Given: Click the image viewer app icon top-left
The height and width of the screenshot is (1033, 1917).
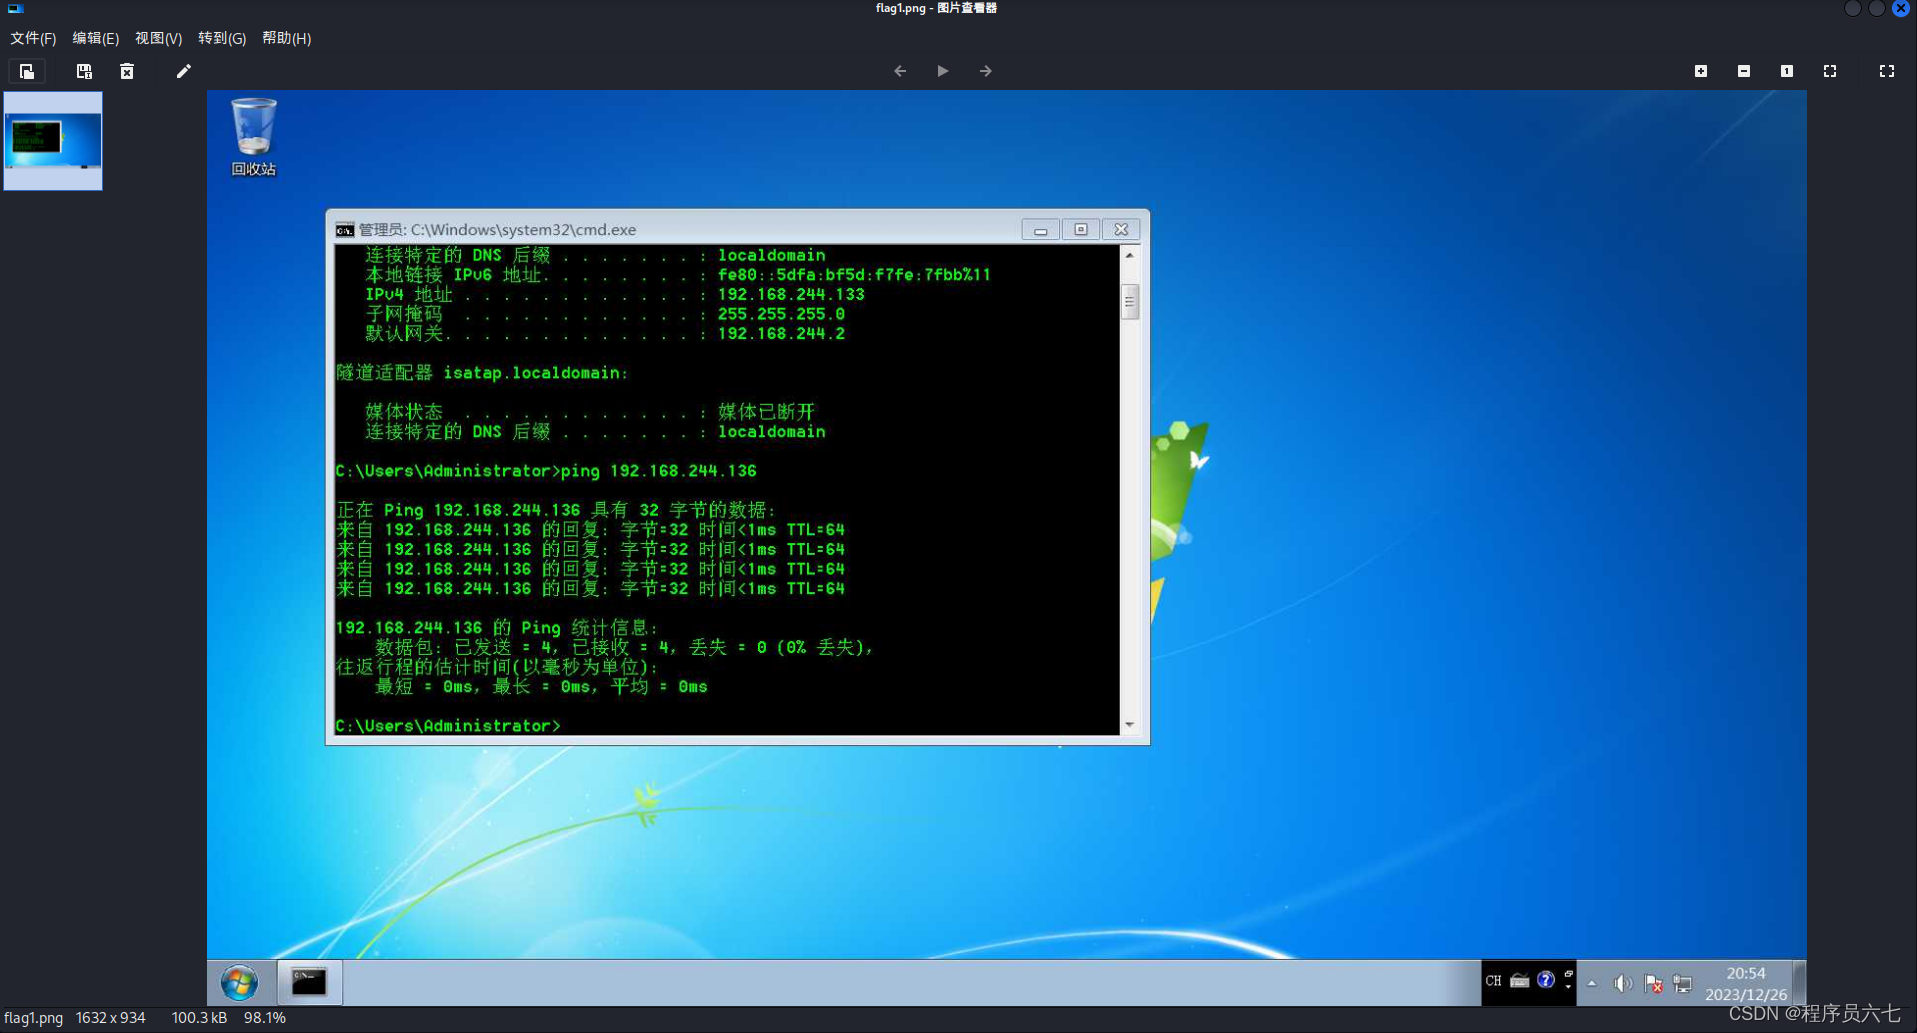Looking at the screenshot, I should 15,8.
